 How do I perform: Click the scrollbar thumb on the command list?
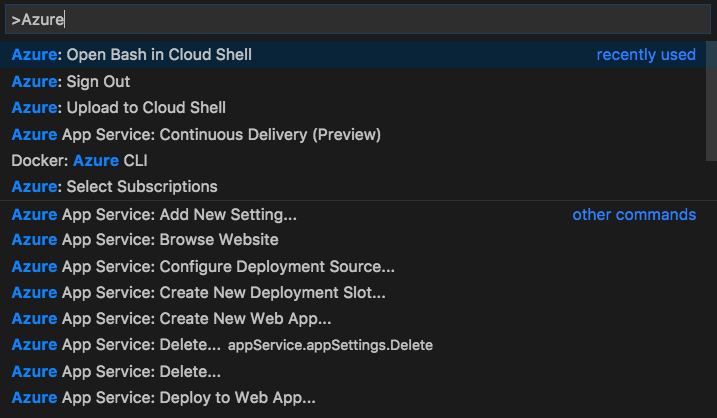(x=711, y=100)
